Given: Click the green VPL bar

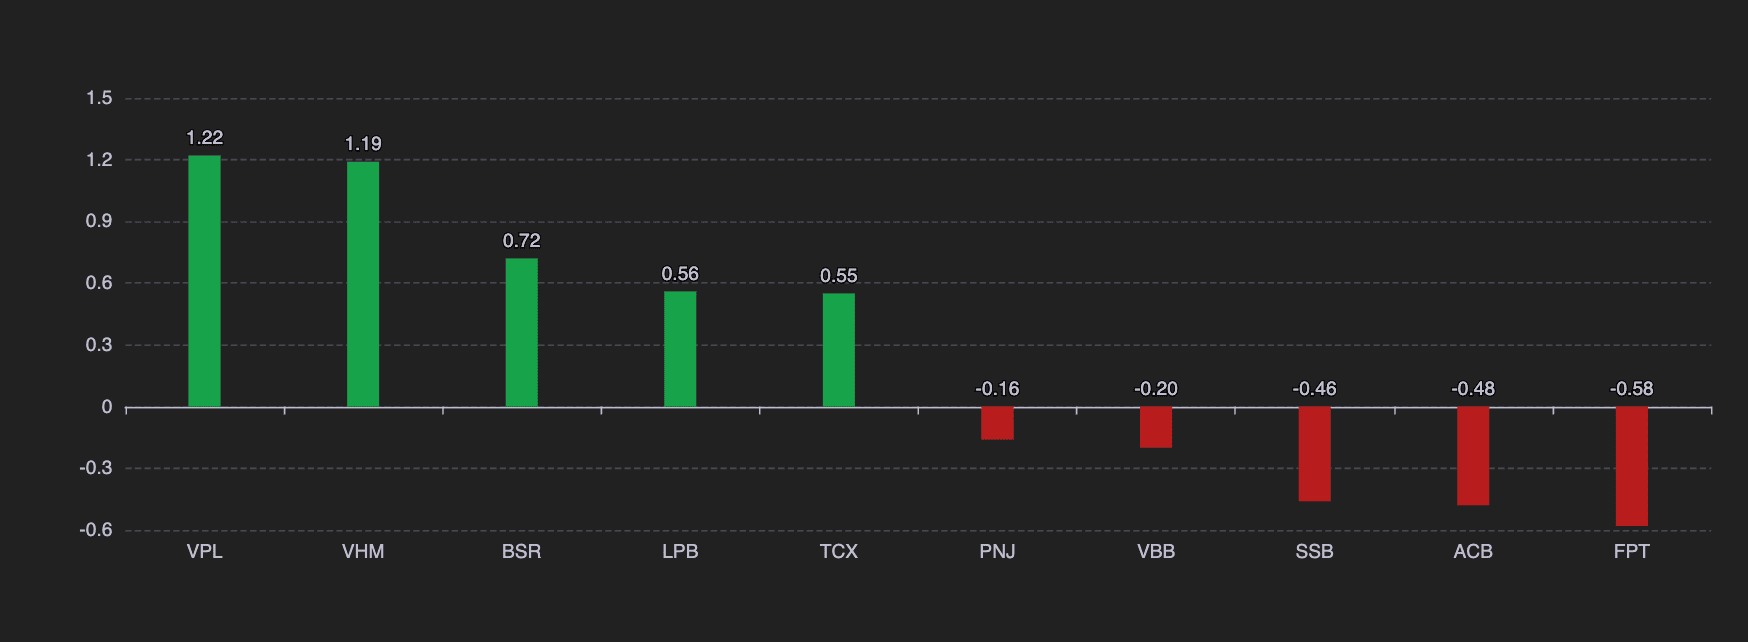Looking at the screenshot, I should (x=204, y=281).
